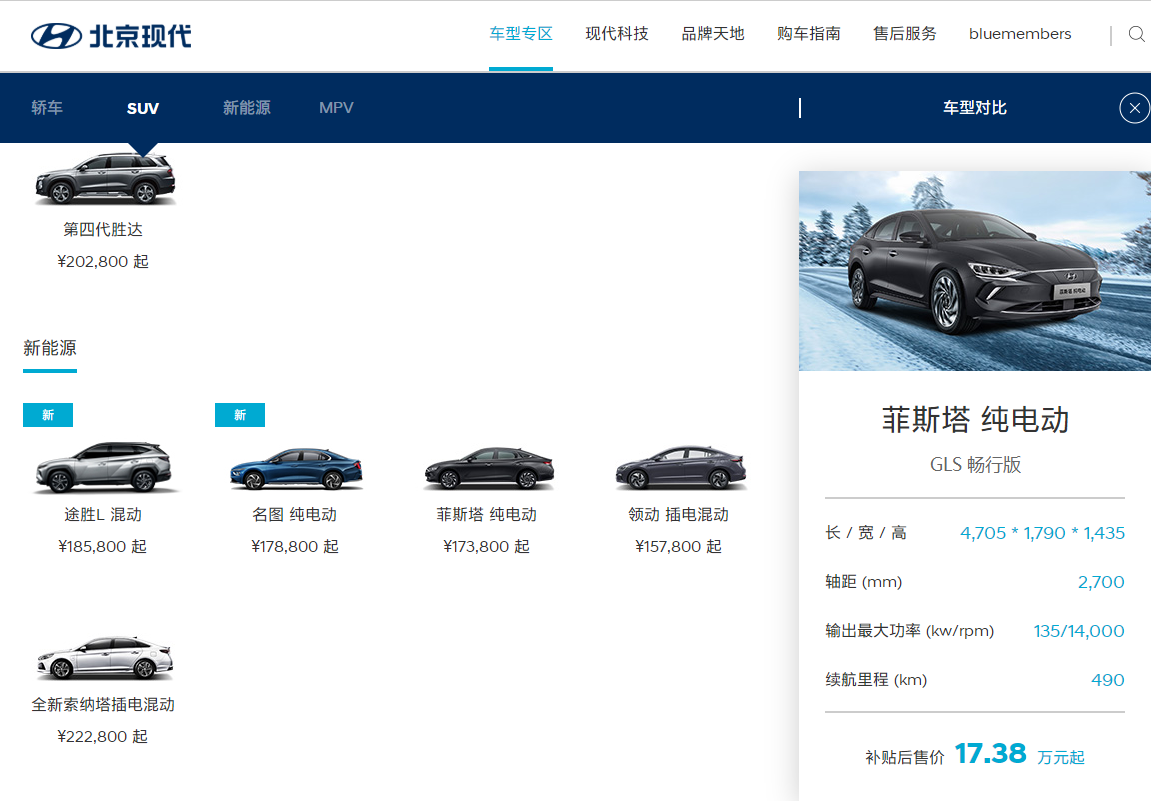1151x801 pixels.
Task: Open the bluemembers menu
Action: (x=1020, y=34)
